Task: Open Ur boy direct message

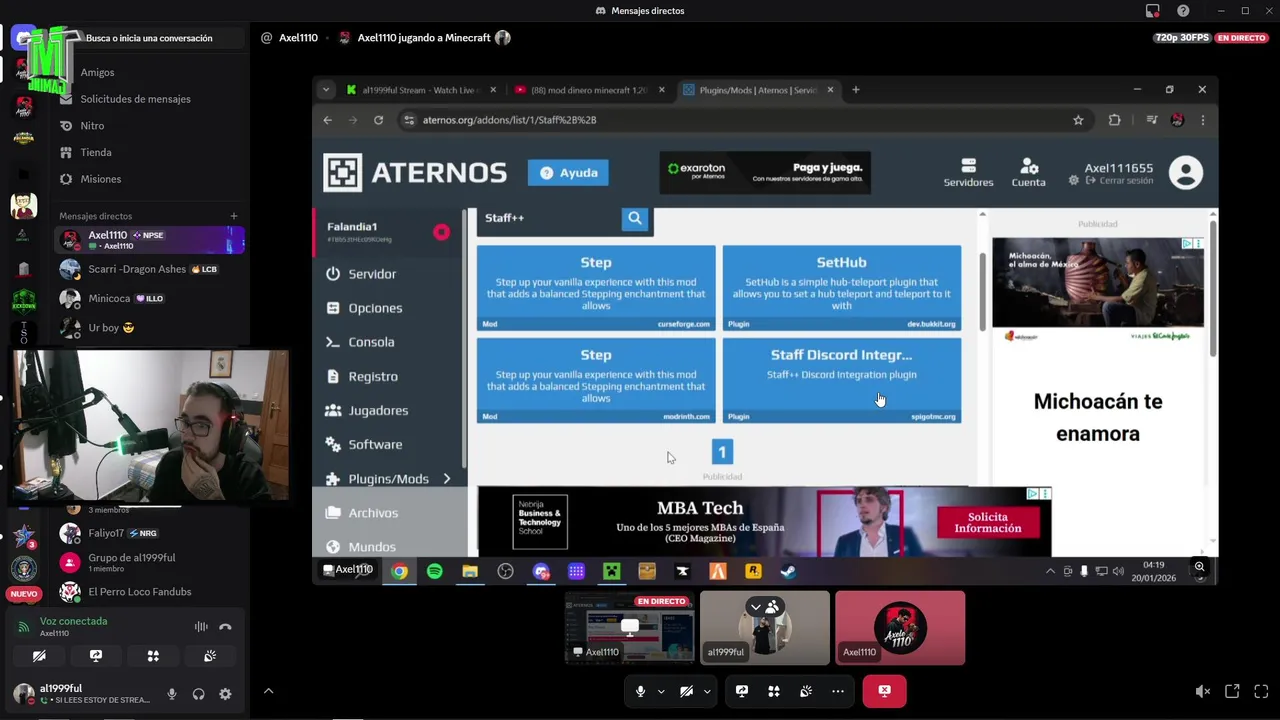Action: (x=150, y=327)
